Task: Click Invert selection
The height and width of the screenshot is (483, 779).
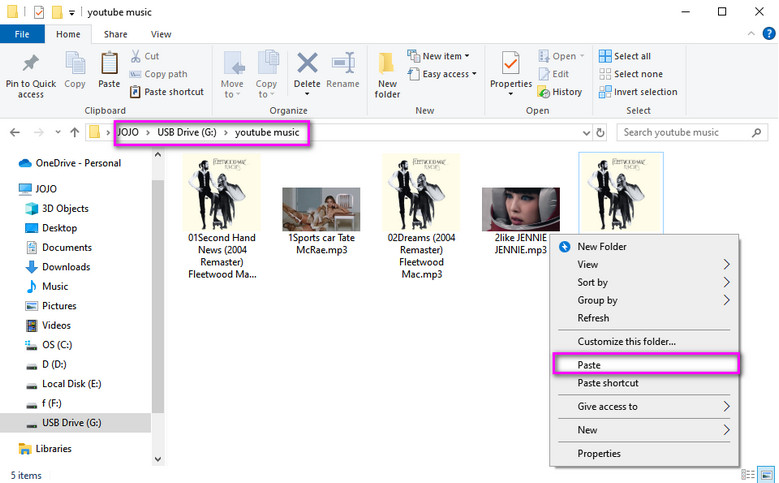Action: coord(638,92)
